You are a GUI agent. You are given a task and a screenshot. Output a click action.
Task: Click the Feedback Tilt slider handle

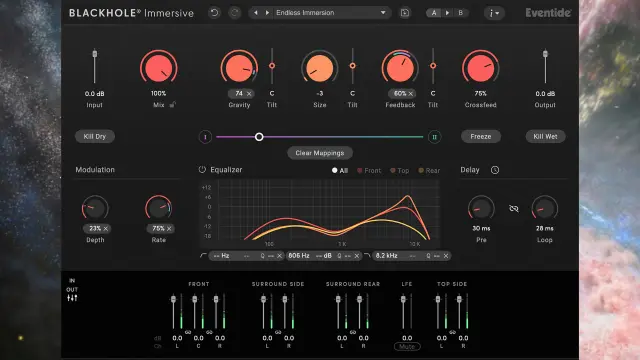point(433,66)
